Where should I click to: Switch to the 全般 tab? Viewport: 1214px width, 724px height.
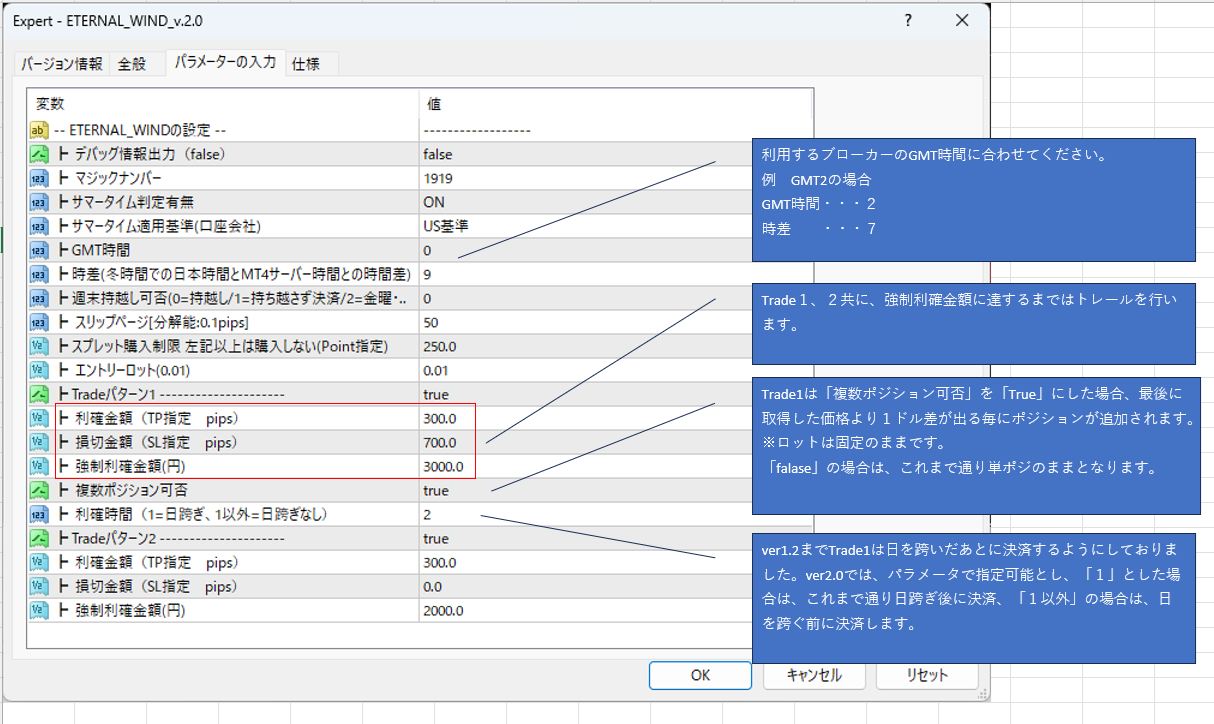132,64
